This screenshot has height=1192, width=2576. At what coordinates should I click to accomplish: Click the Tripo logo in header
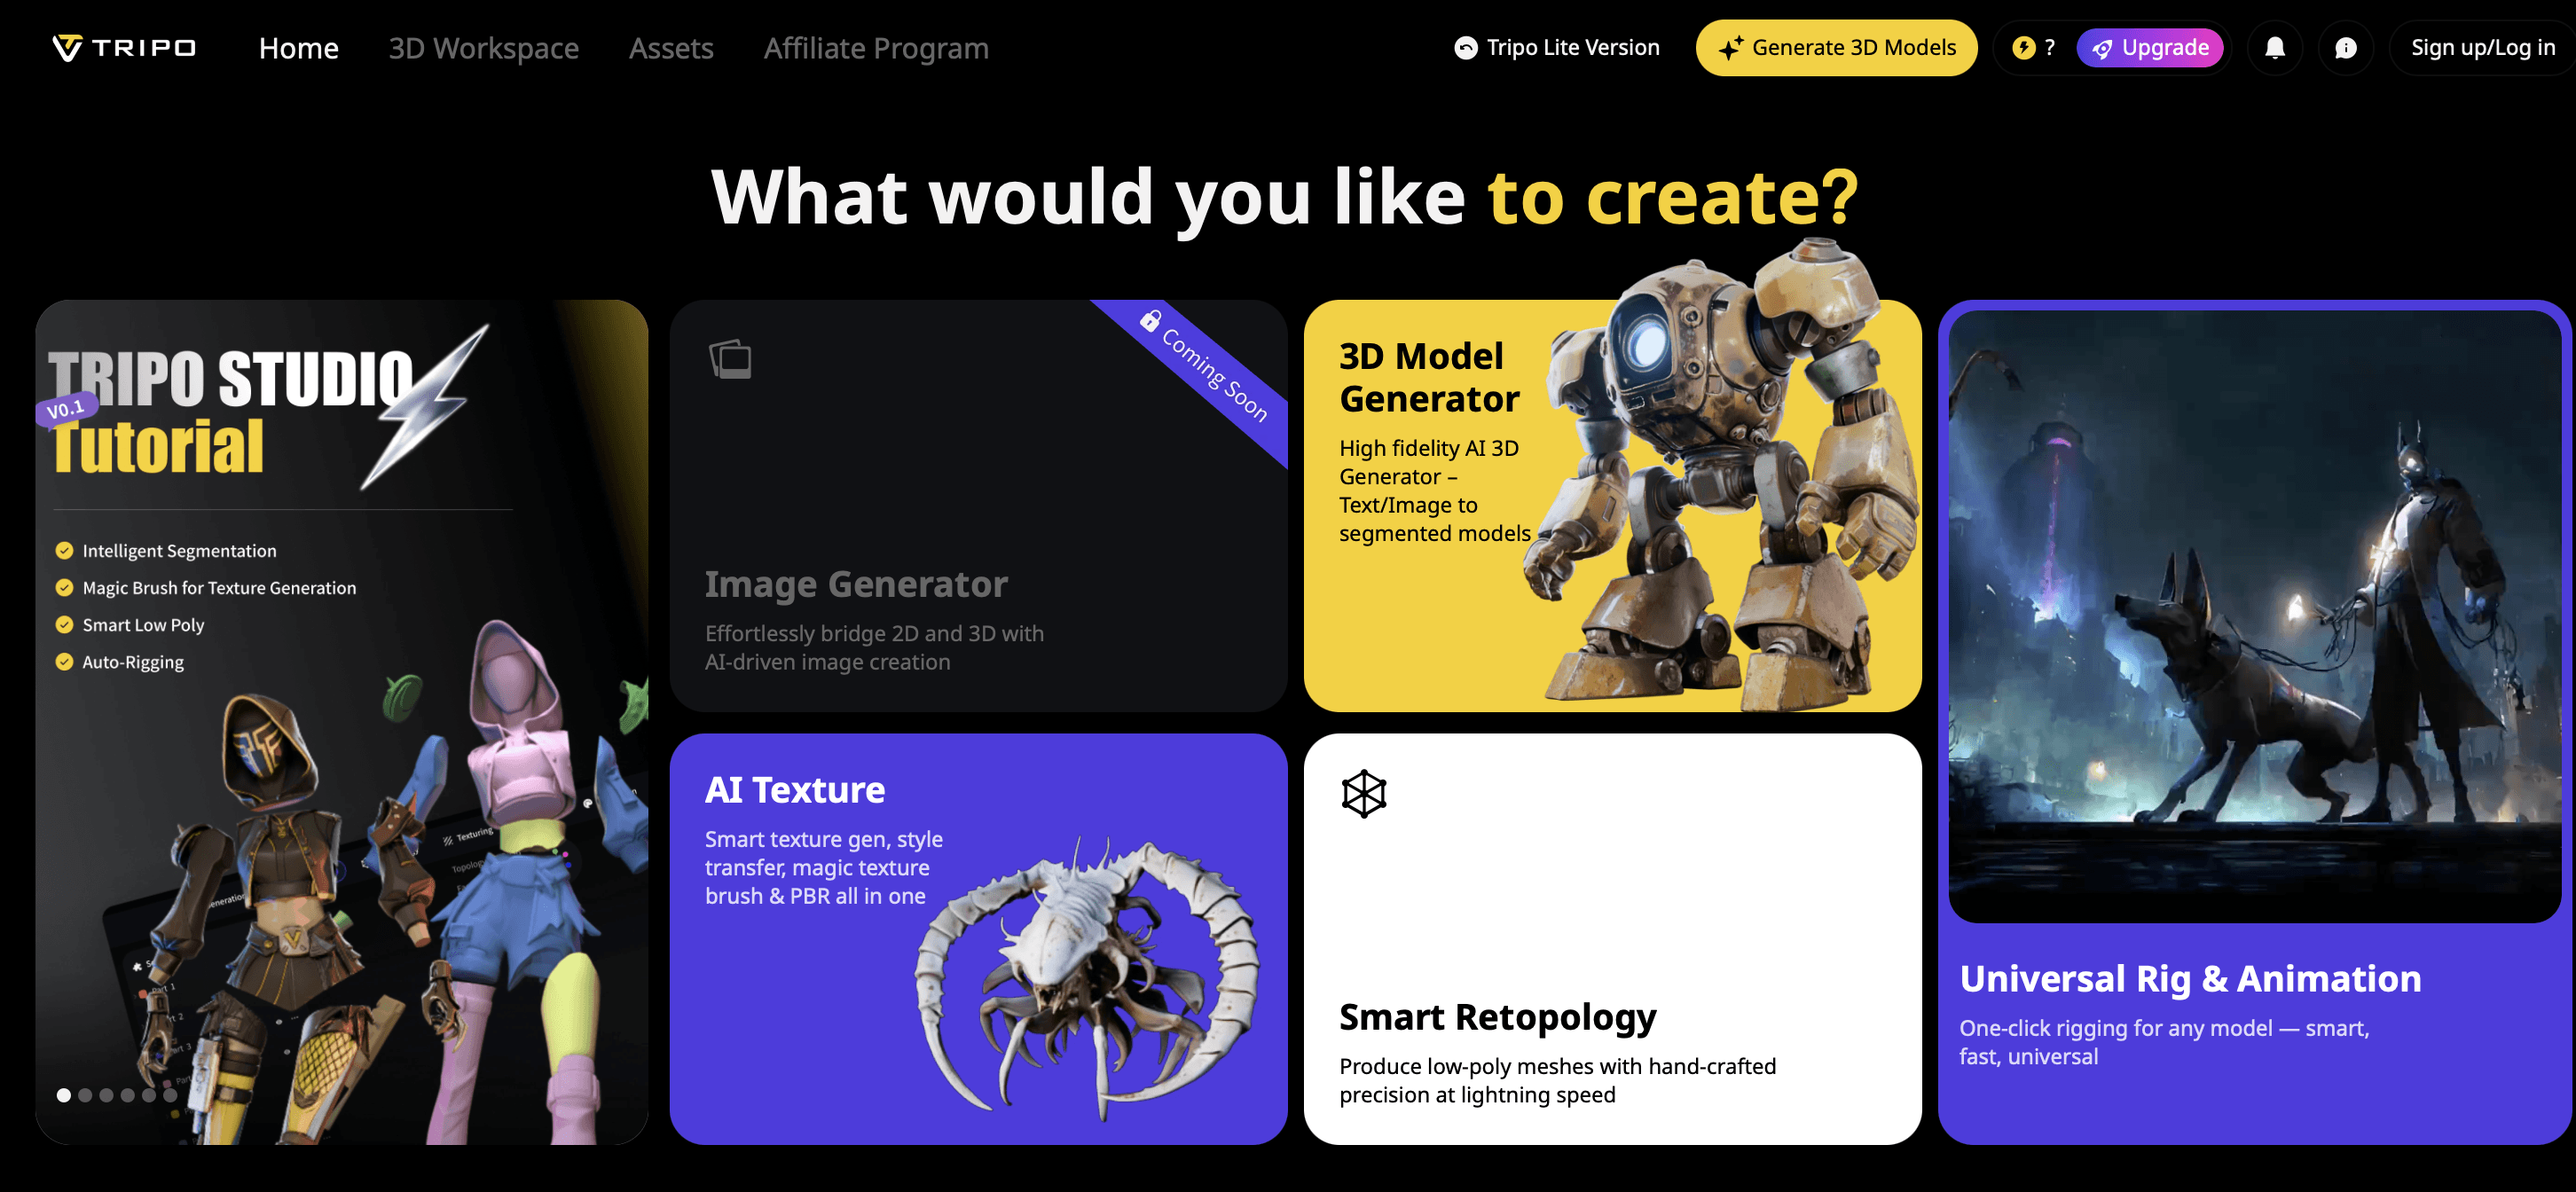124,48
